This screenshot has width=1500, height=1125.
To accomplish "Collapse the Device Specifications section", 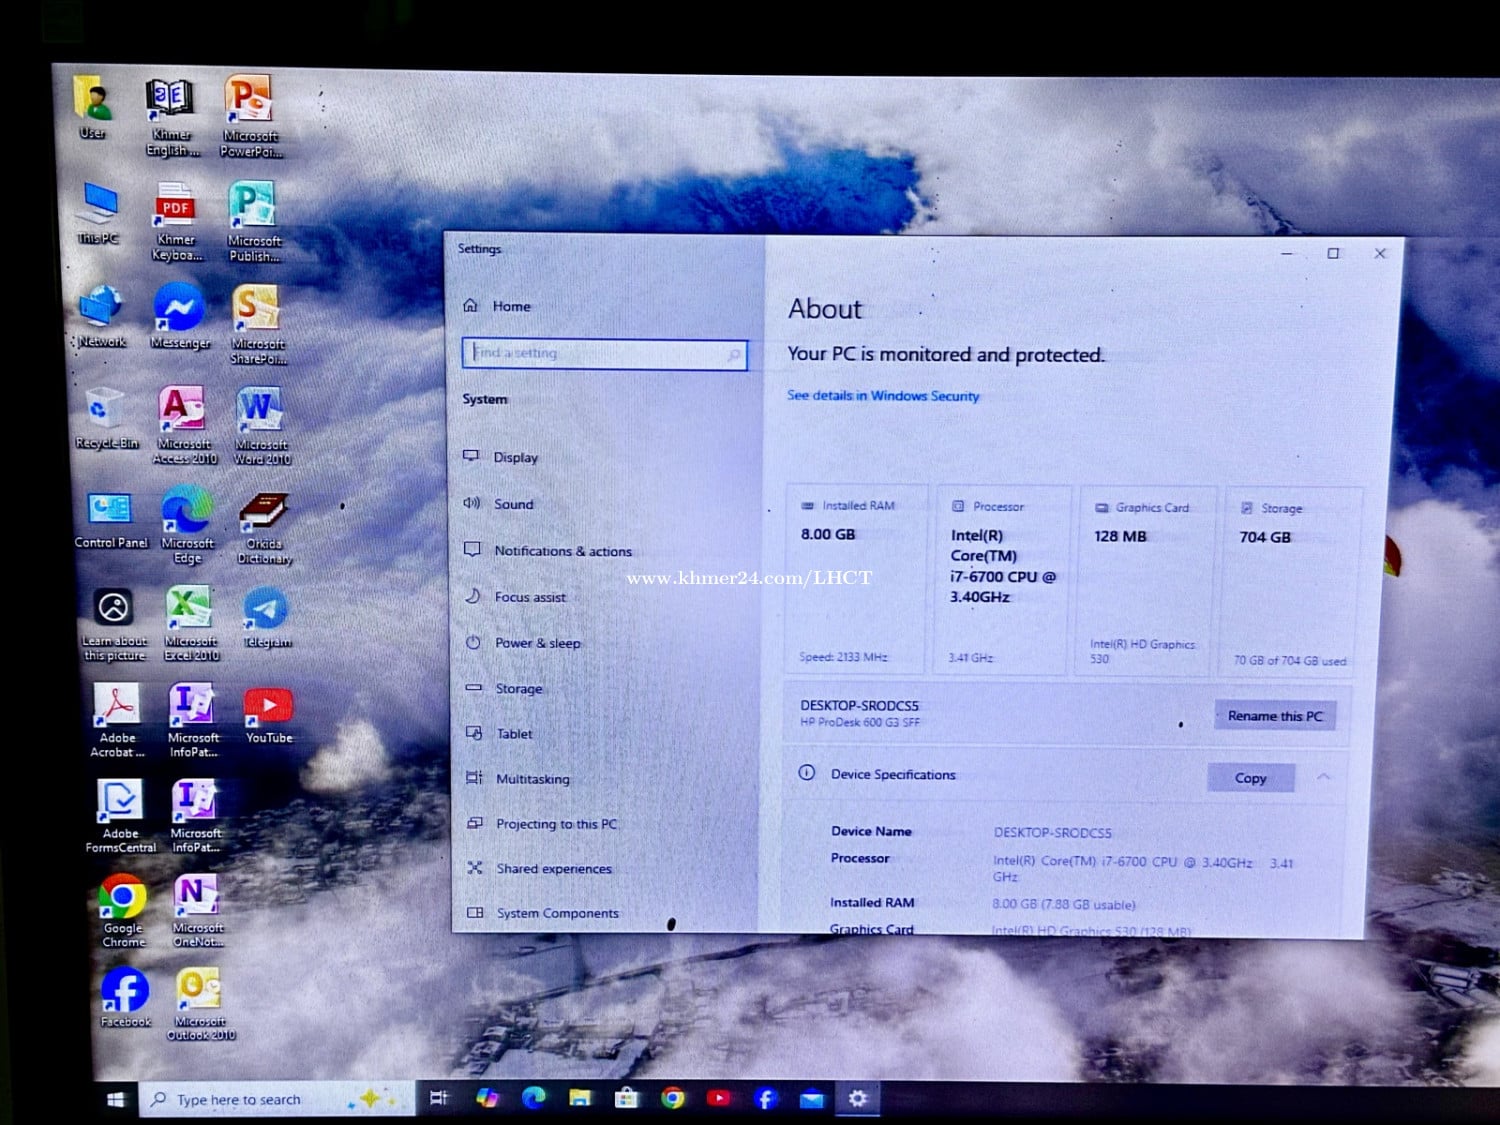I will [x=1324, y=777].
